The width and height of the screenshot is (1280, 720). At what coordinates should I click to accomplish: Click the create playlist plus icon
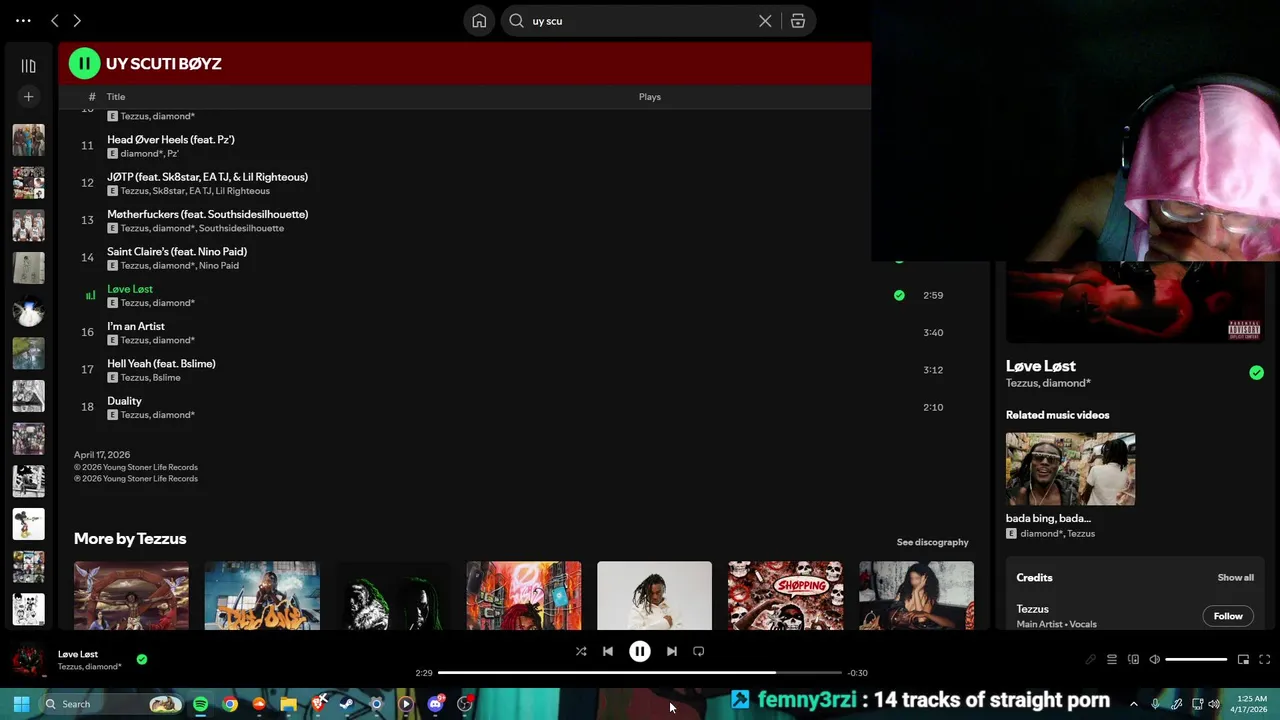coord(28,96)
